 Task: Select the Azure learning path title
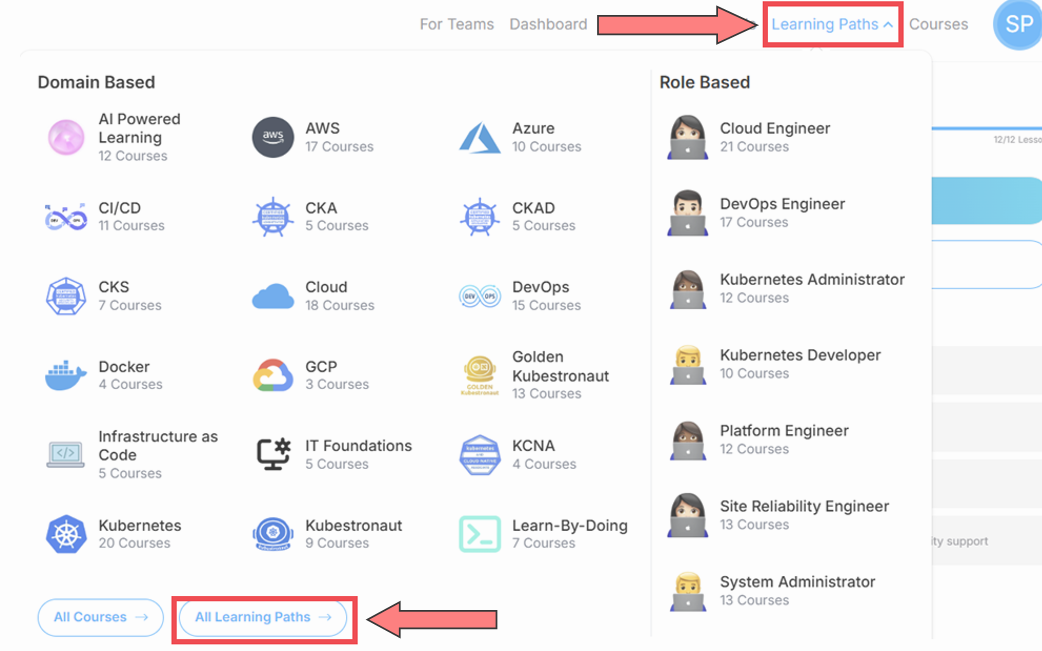pos(533,128)
